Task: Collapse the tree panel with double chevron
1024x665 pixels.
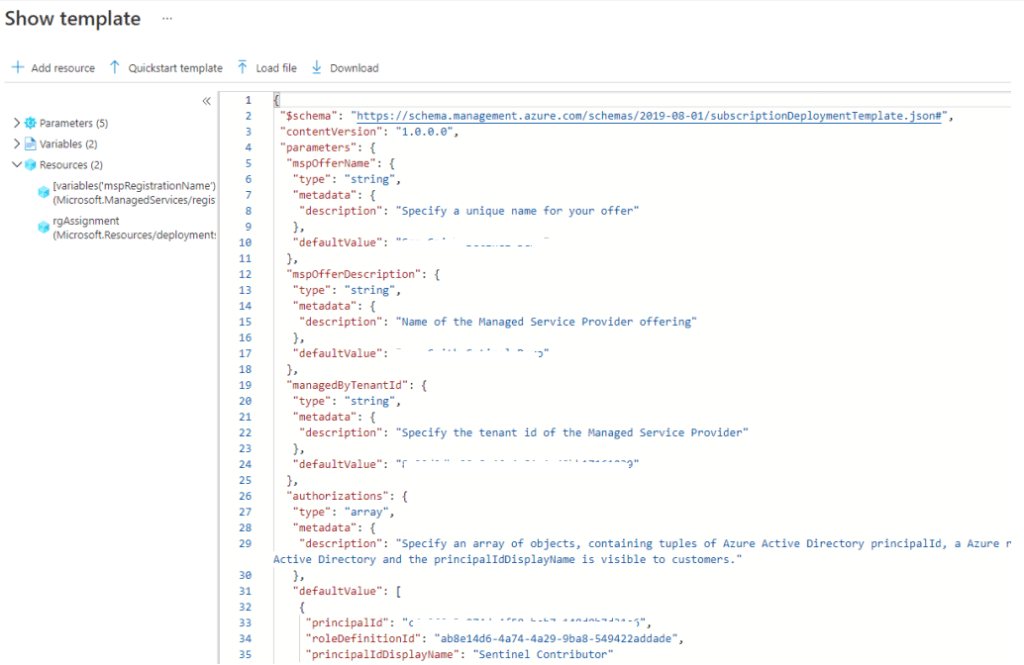Action: [206, 101]
